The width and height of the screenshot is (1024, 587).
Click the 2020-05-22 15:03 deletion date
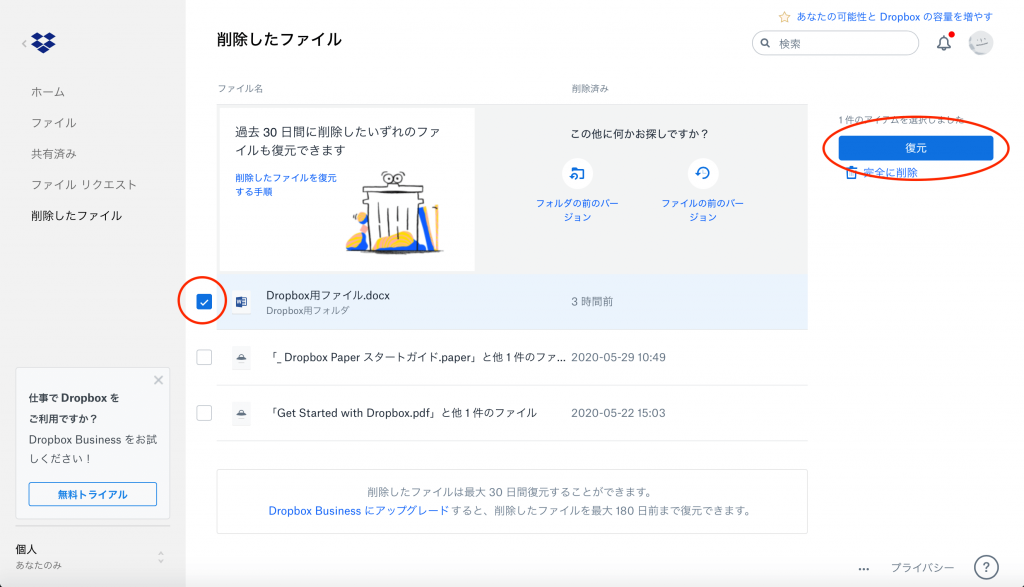[x=618, y=413]
